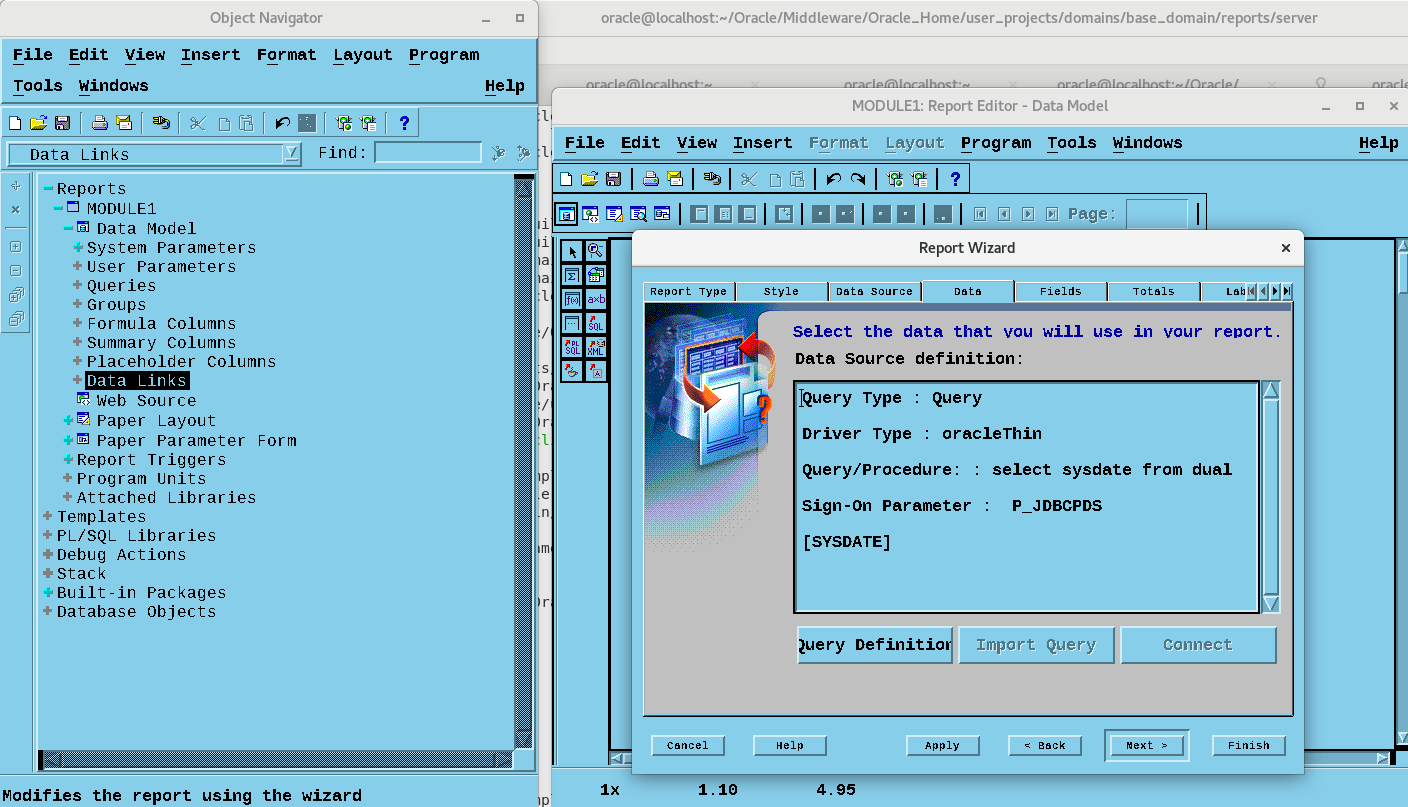Image resolution: width=1408 pixels, height=807 pixels.
Task: Open the Data Links navigator dropdown
Action: 291,154
